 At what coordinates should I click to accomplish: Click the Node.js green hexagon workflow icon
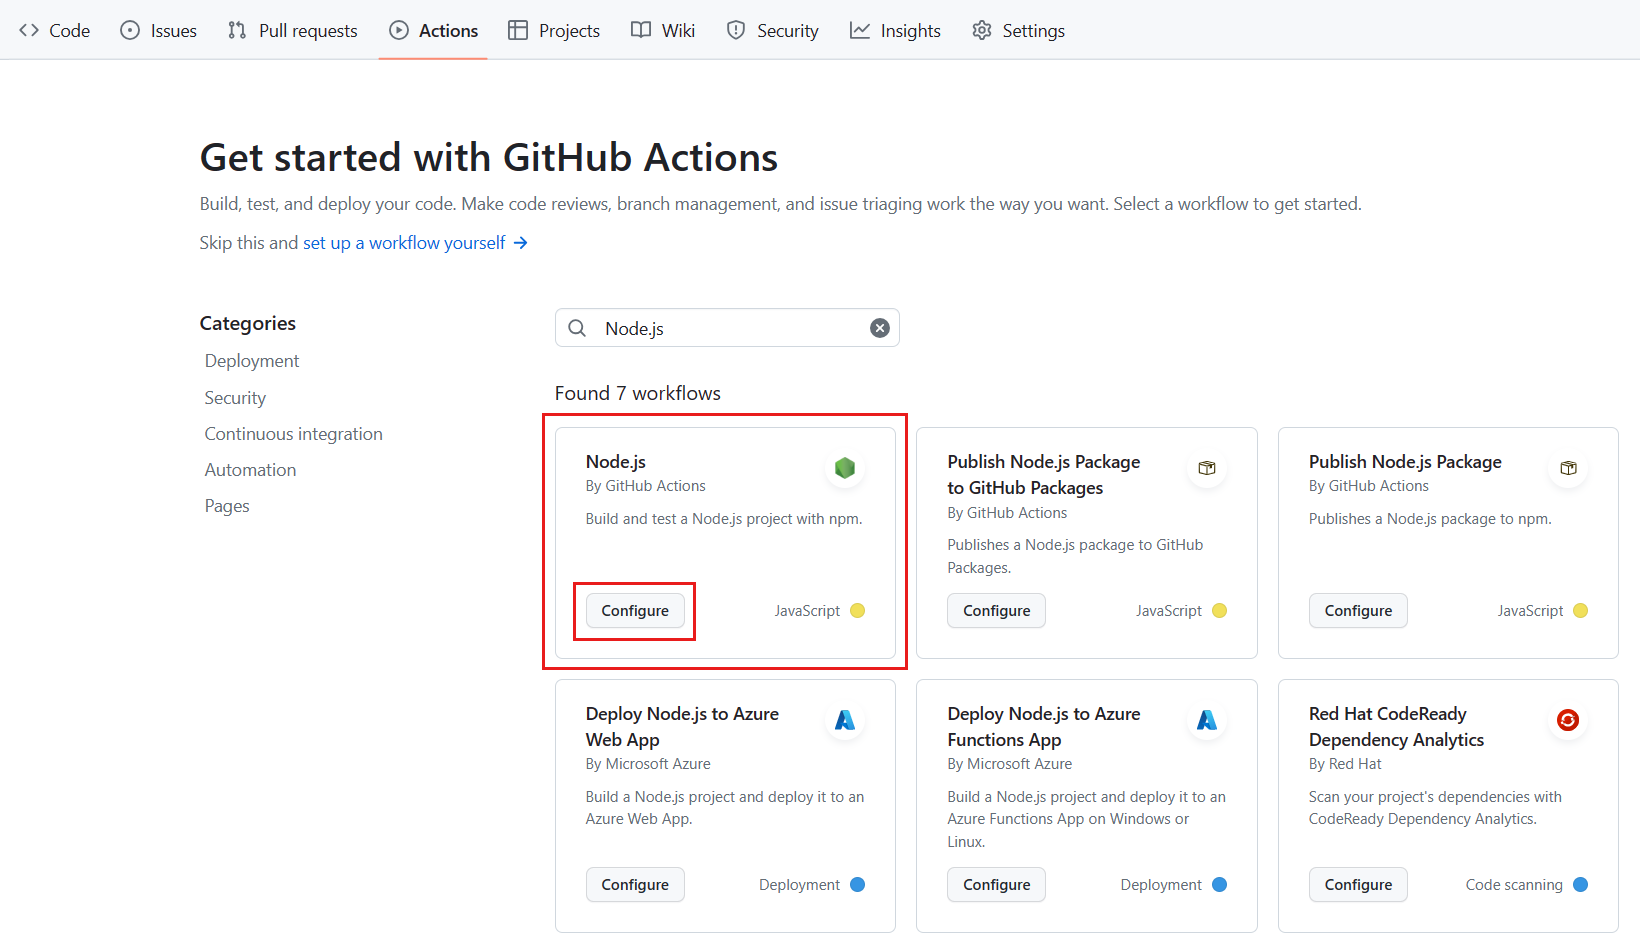pyautogui.click(x=845, y=467)
